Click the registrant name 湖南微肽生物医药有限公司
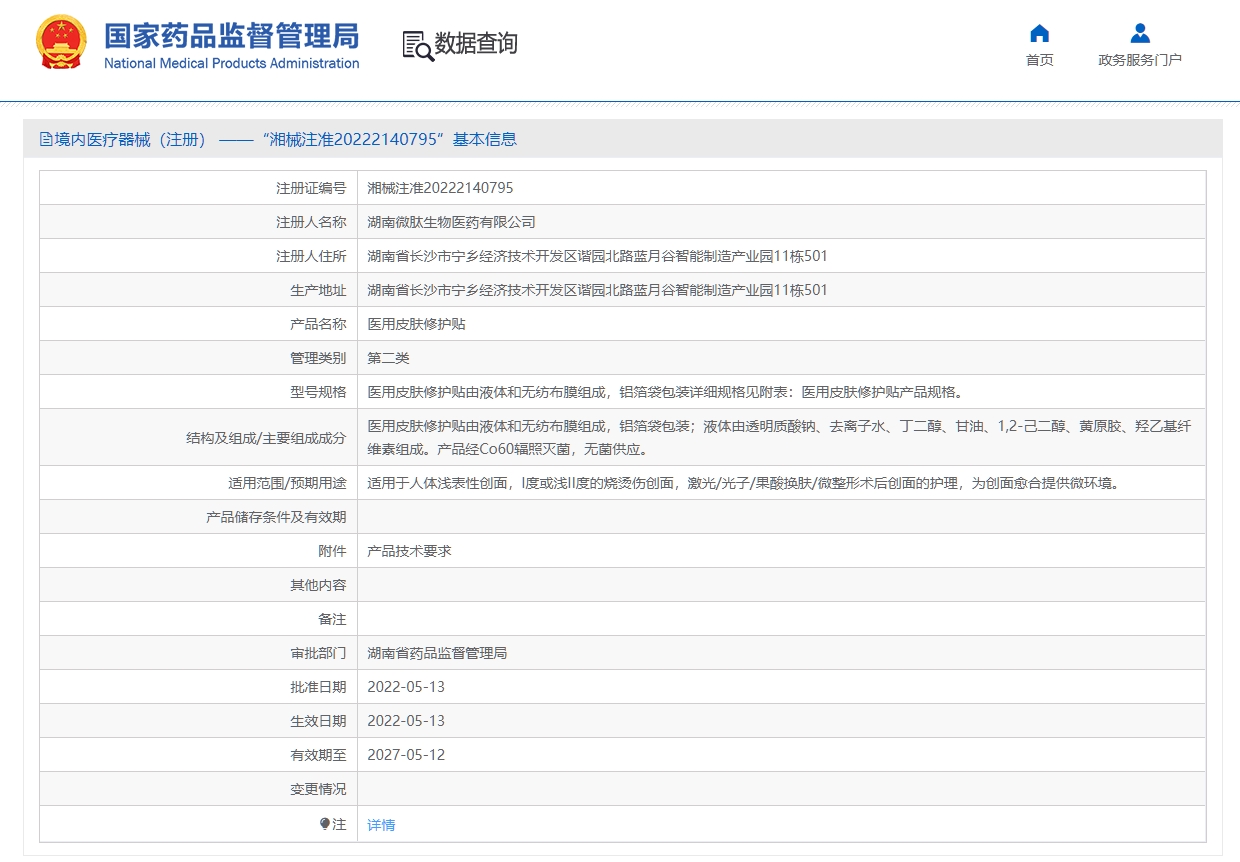This screenshot has height=862, width=1240. [x=451, y=222]
